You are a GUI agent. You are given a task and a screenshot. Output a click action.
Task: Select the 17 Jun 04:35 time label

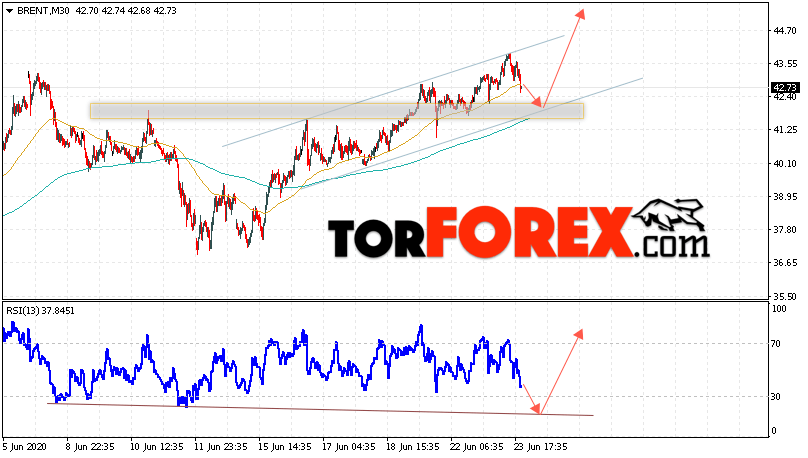click(349, 447)
